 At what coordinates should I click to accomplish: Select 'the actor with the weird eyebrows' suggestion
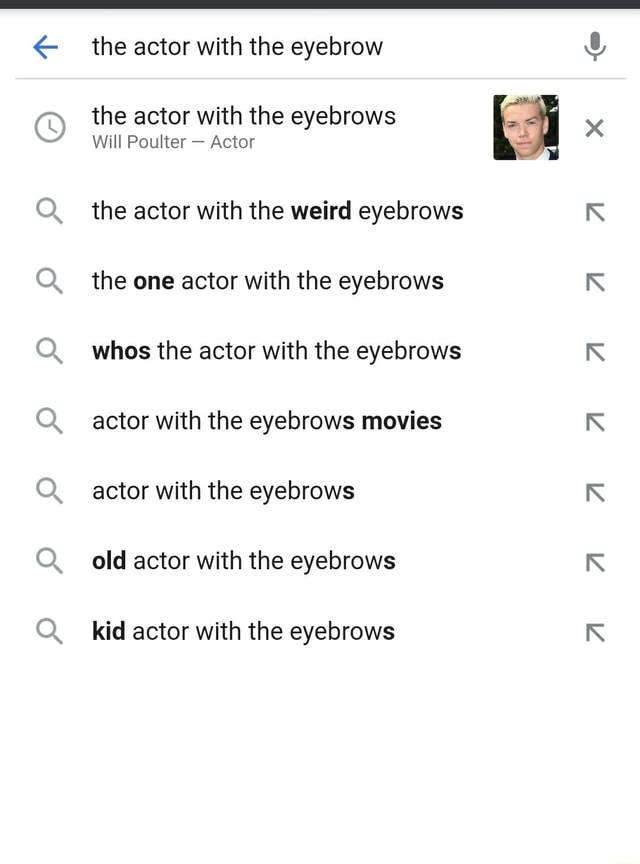pos(277,211)
